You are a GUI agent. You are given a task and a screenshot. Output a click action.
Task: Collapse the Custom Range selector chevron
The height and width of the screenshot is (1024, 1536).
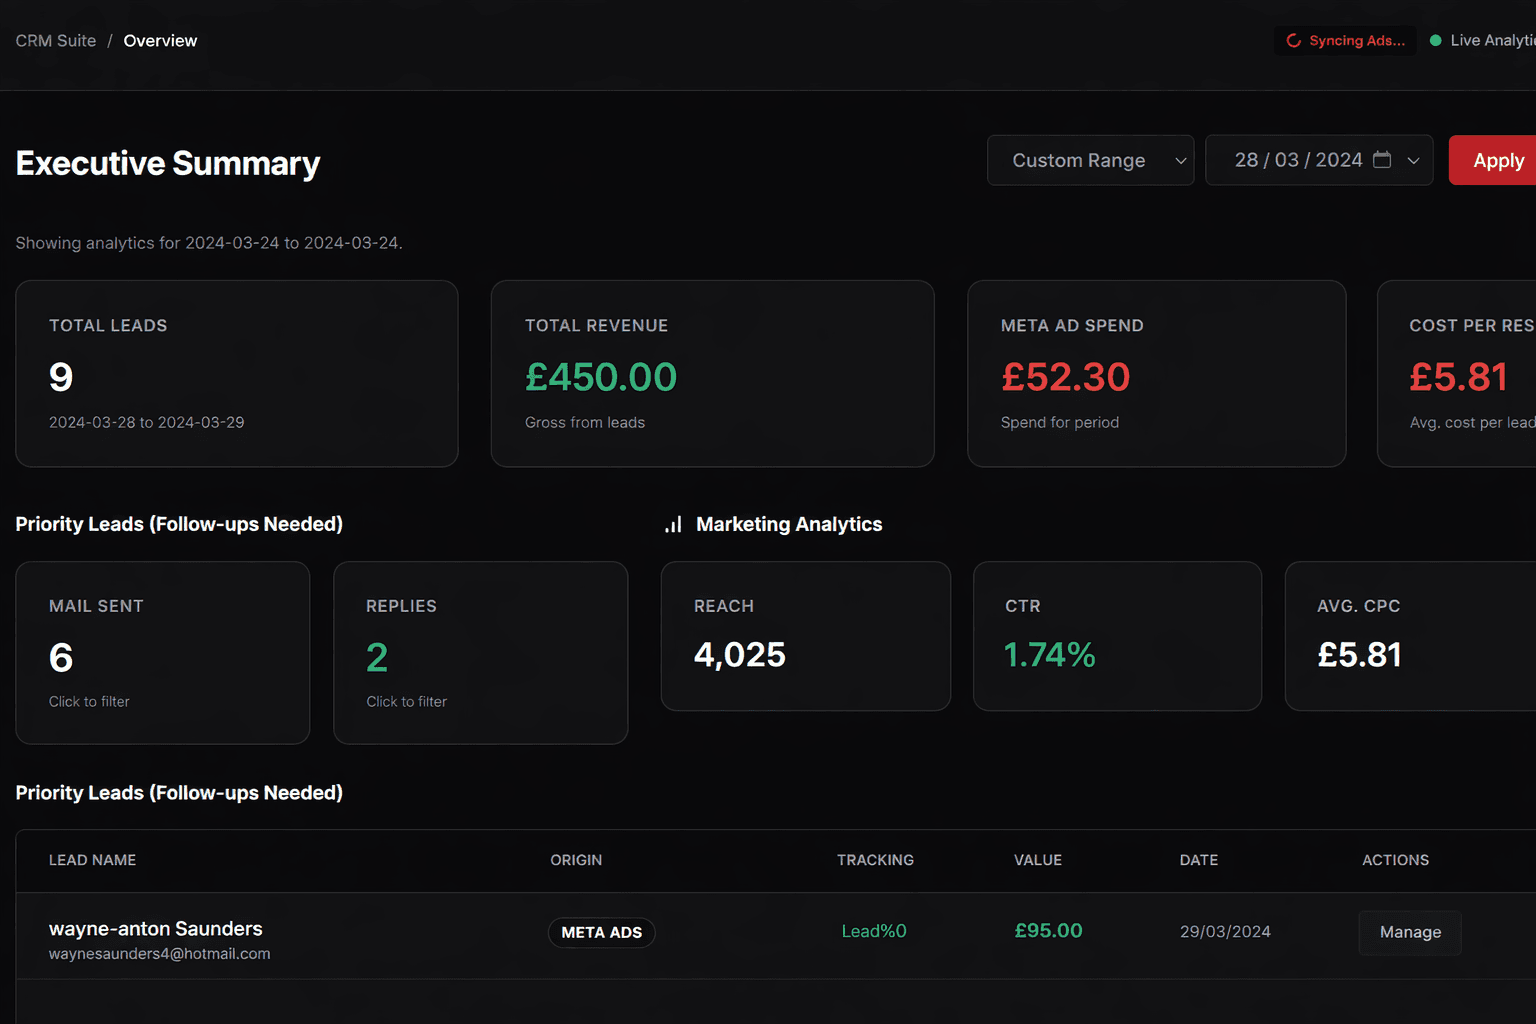pyautogui.click(x=1180, y=160)
